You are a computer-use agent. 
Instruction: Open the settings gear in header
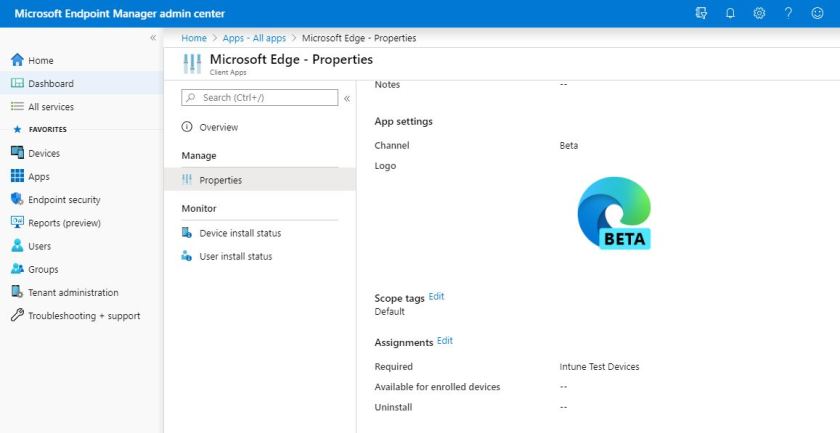click(759, 13)
